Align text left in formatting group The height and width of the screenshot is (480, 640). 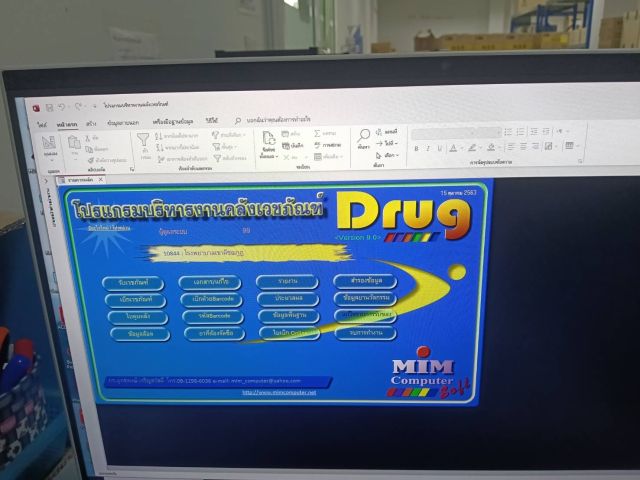coord(511,147)
